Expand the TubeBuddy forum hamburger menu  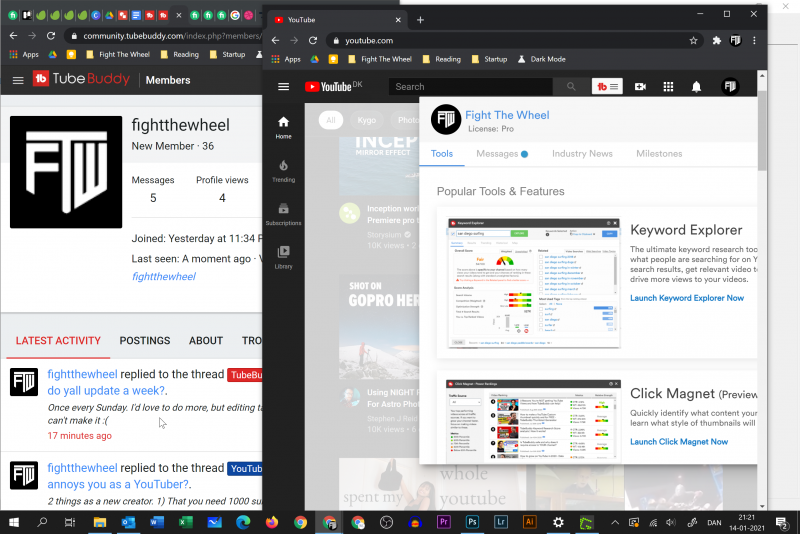[18, 80]
